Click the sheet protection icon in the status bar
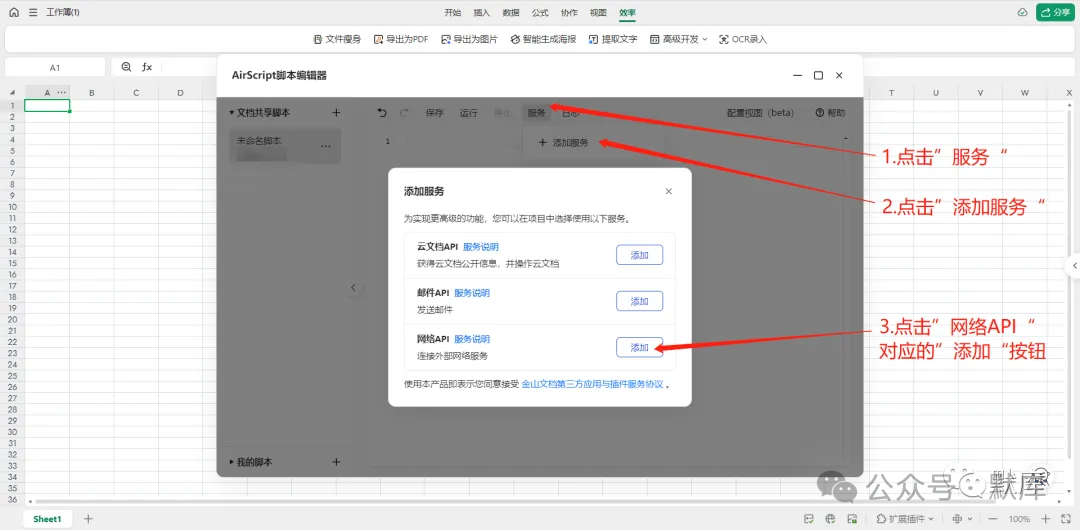The width and height of the screenshot is (1080, 530). tap(852, 519)
